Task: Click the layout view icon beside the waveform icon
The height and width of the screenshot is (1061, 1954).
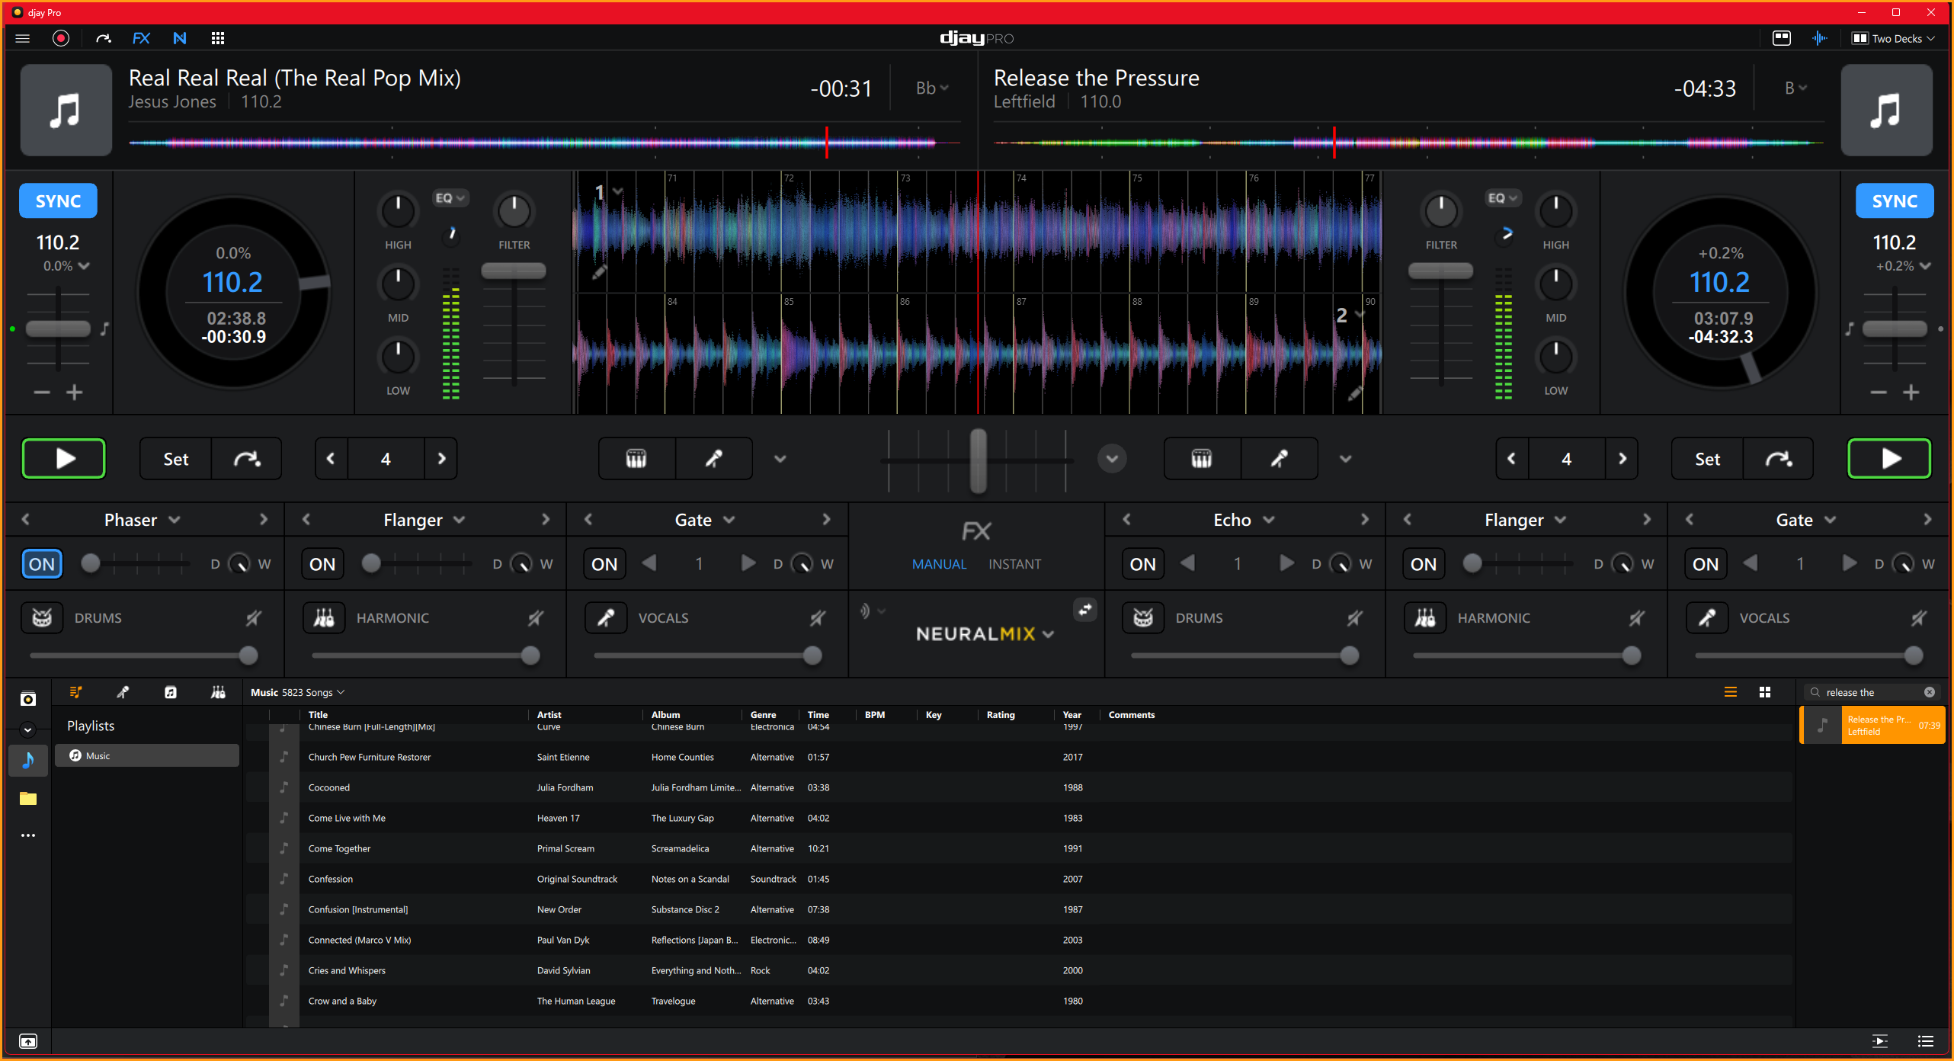Action: pos(1782,38)
